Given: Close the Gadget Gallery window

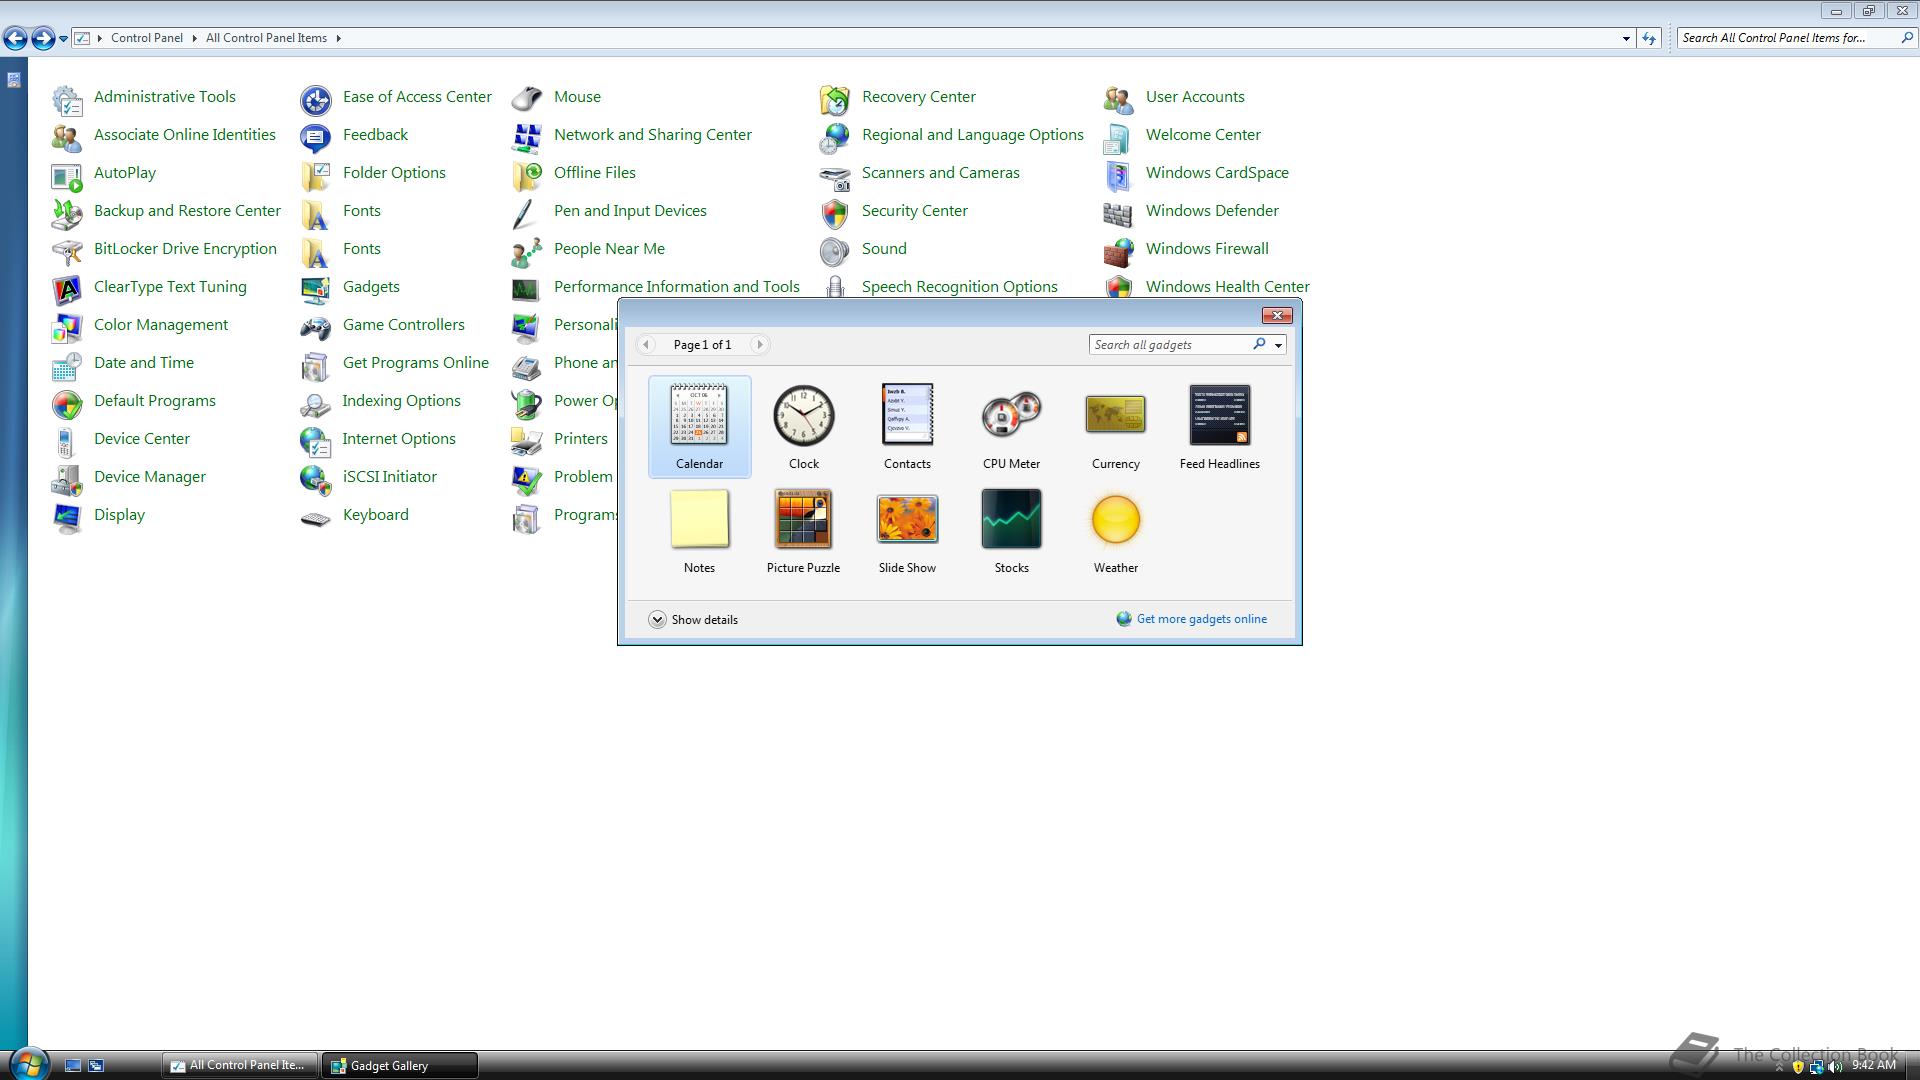Looking at the screenshot, I should coord(1276,315).
